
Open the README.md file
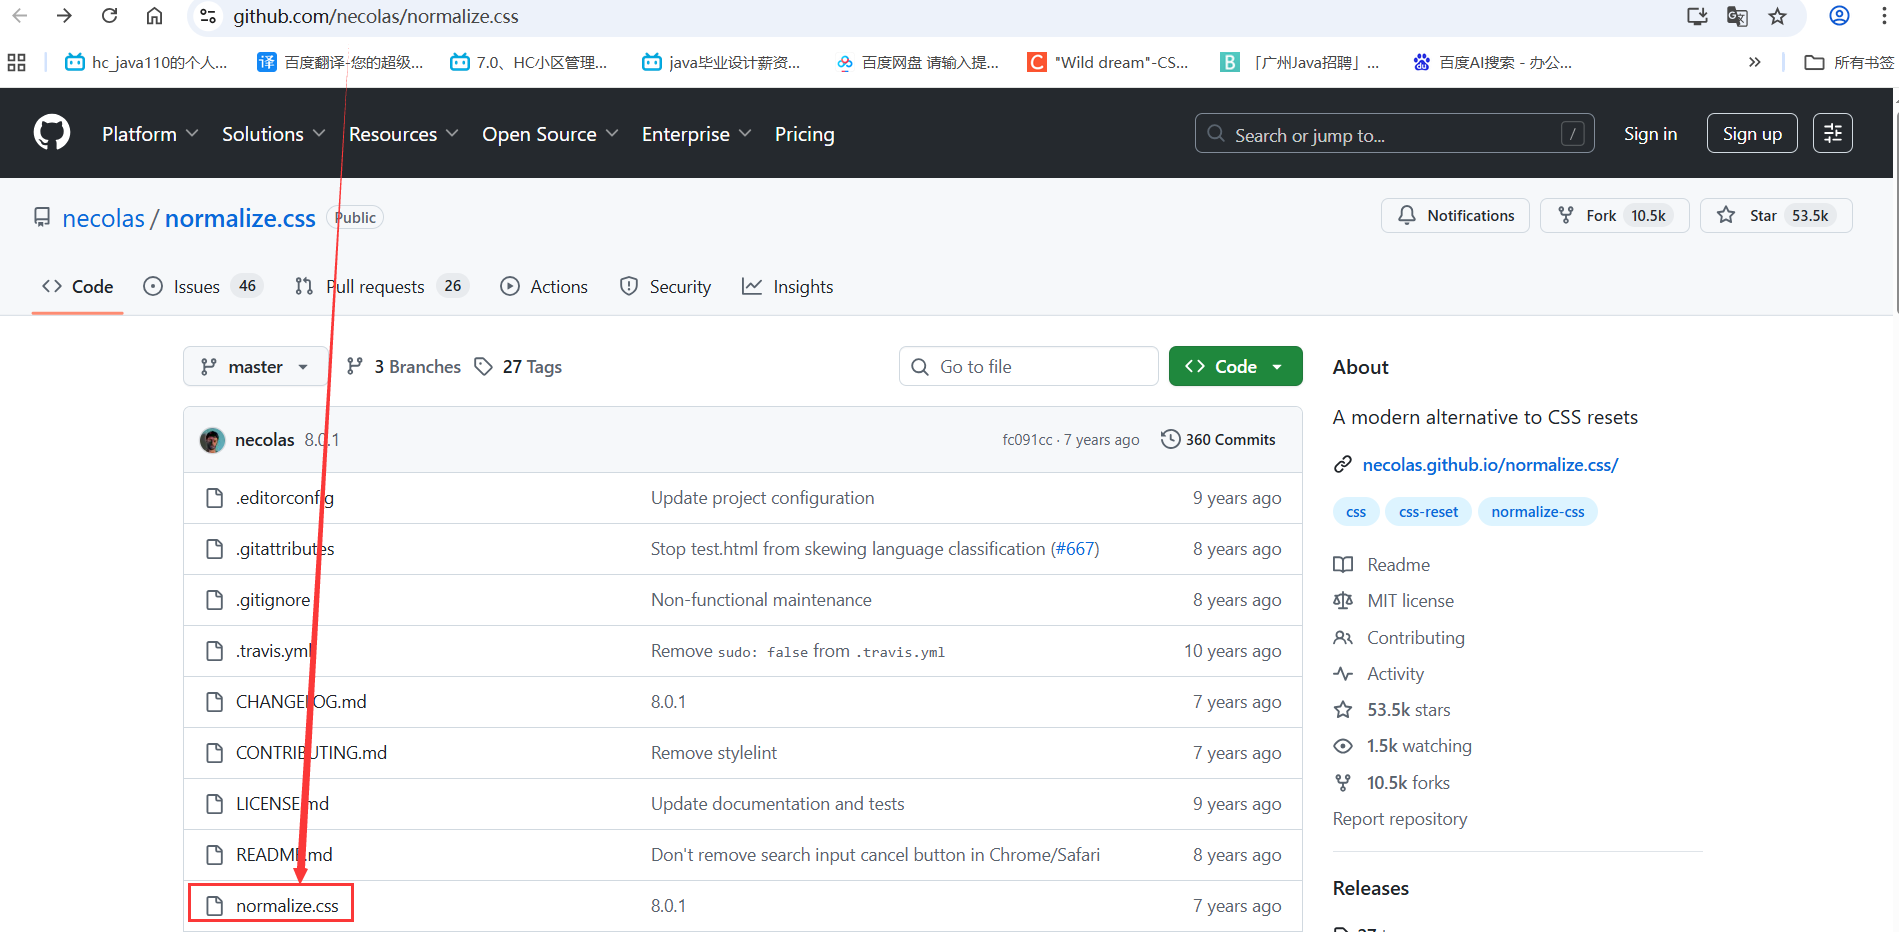coord(284,855)
